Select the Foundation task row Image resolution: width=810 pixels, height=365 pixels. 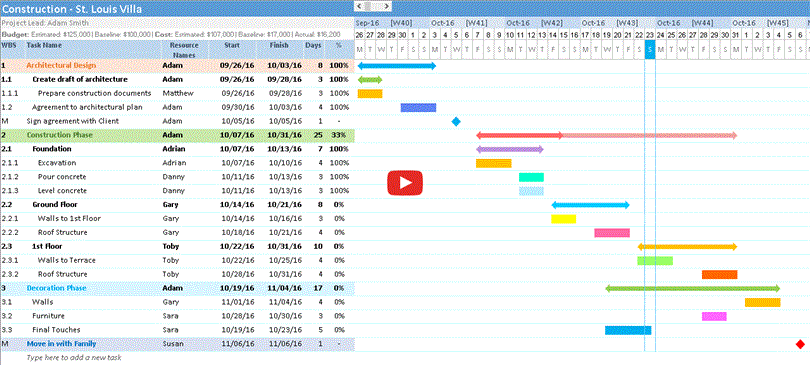point(178,149)
